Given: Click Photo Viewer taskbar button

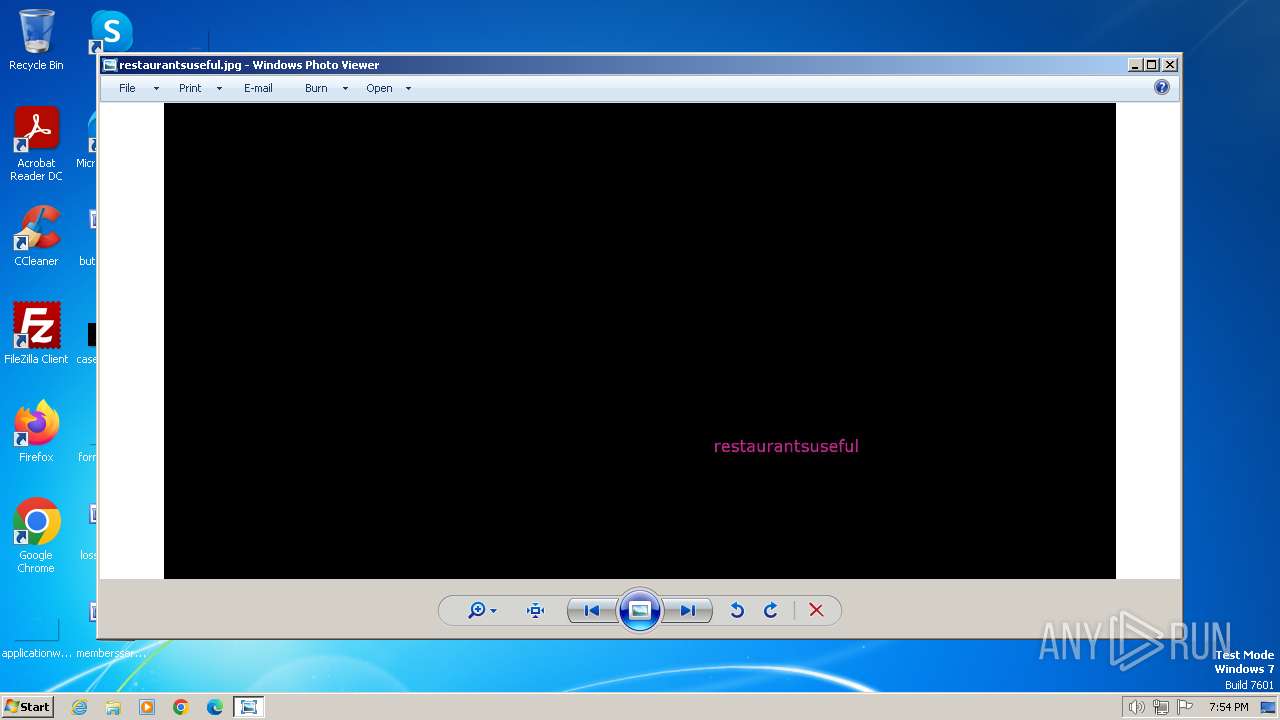Looking at the screenshot, I should pos(248,707).
